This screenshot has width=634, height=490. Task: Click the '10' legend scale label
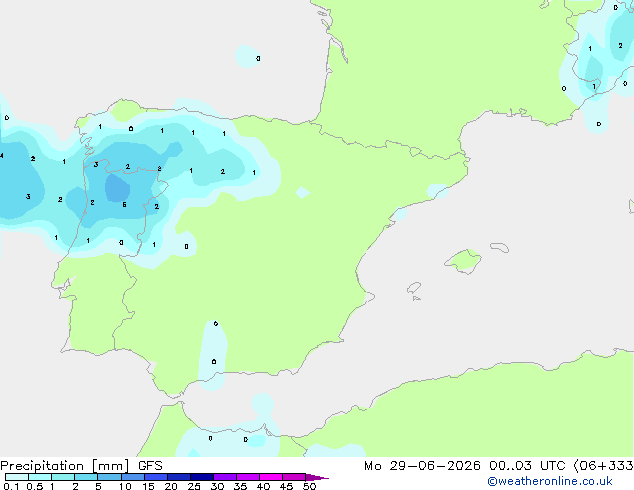click(125, 486)
